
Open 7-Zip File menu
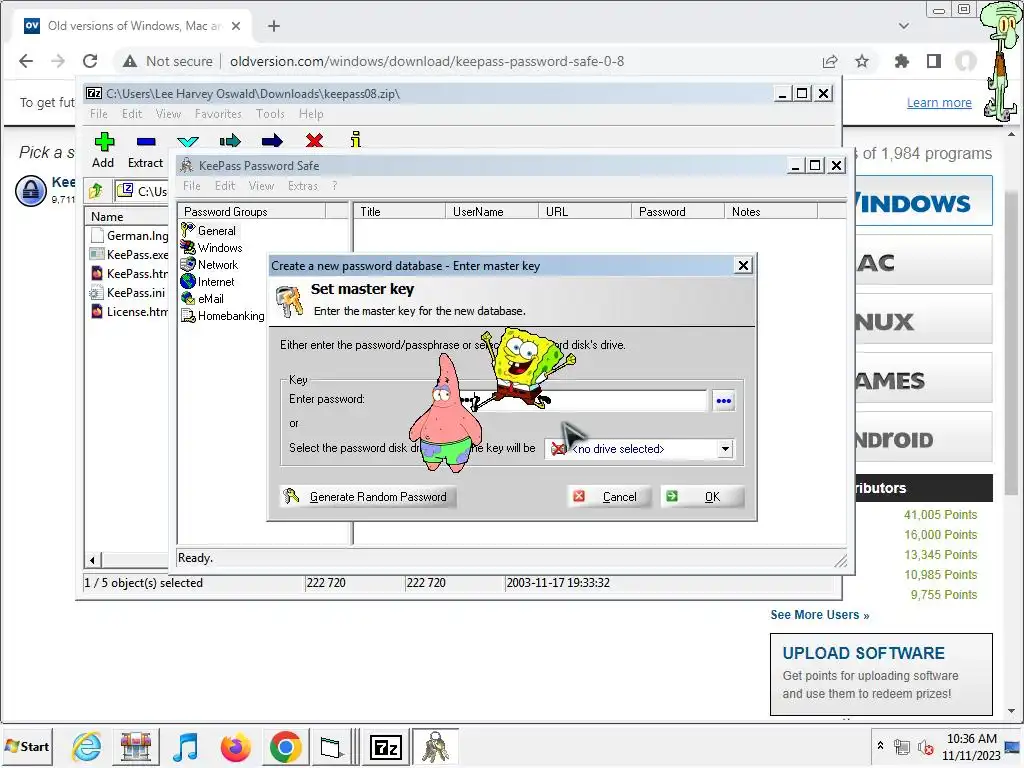(99, 114)
